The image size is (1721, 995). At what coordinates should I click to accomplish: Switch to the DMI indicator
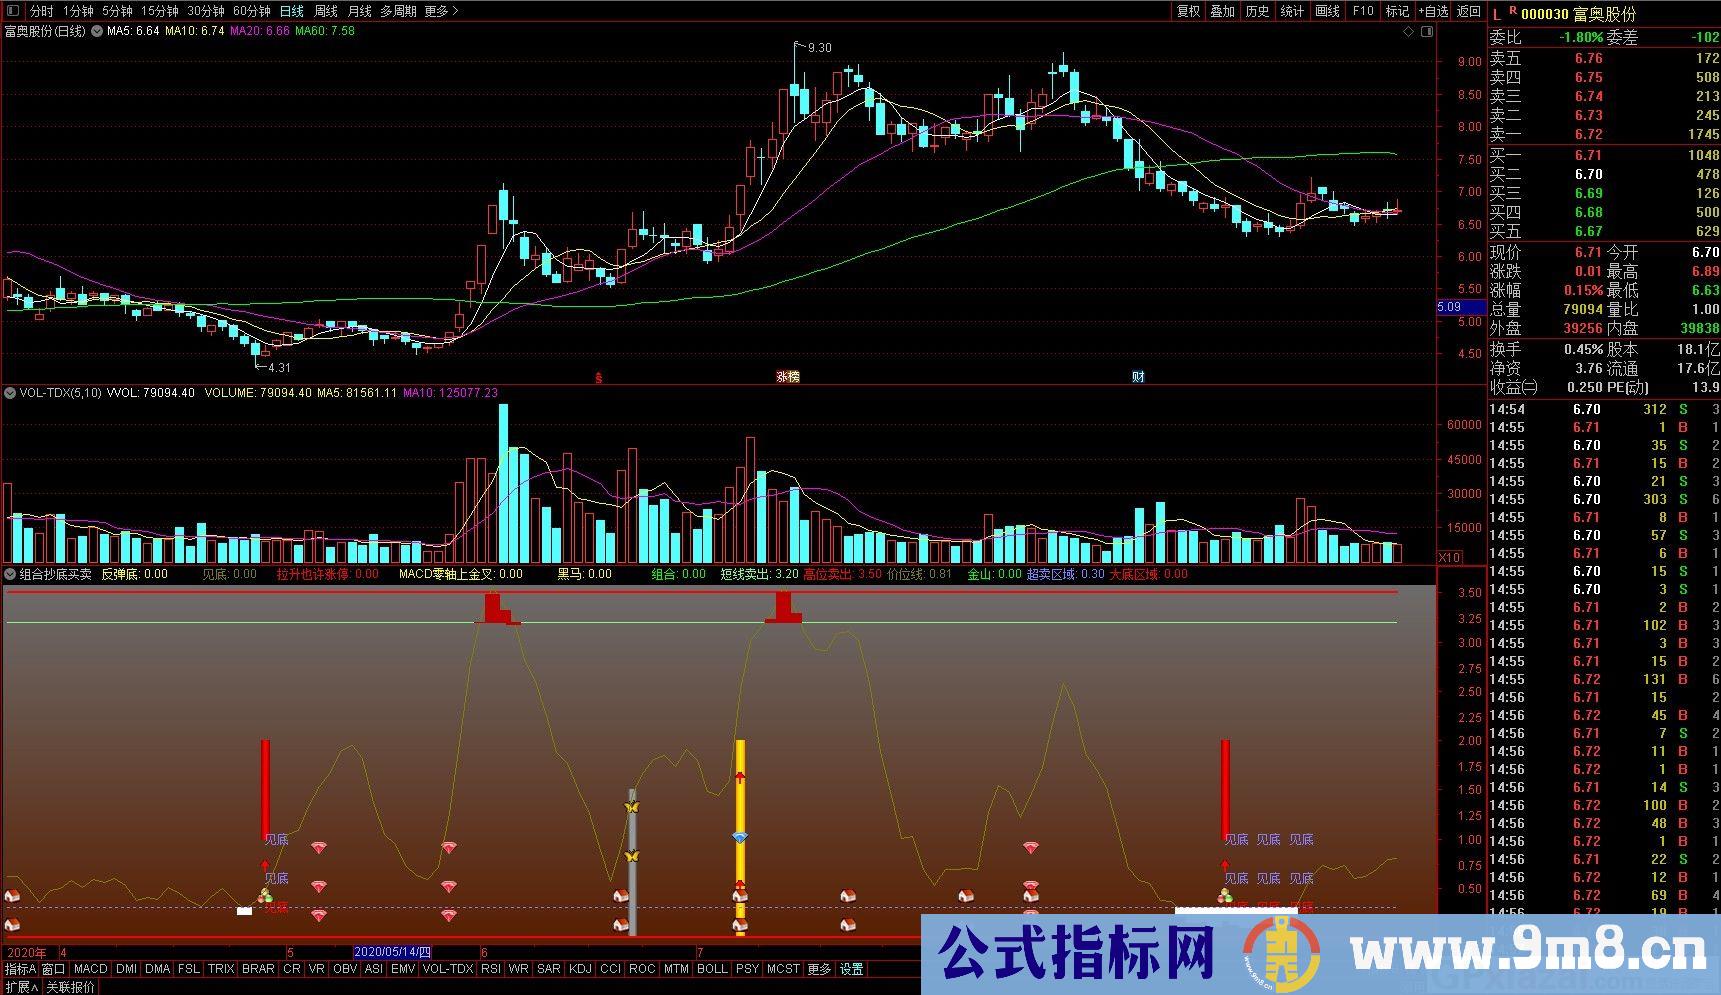(x=126, y=969)
